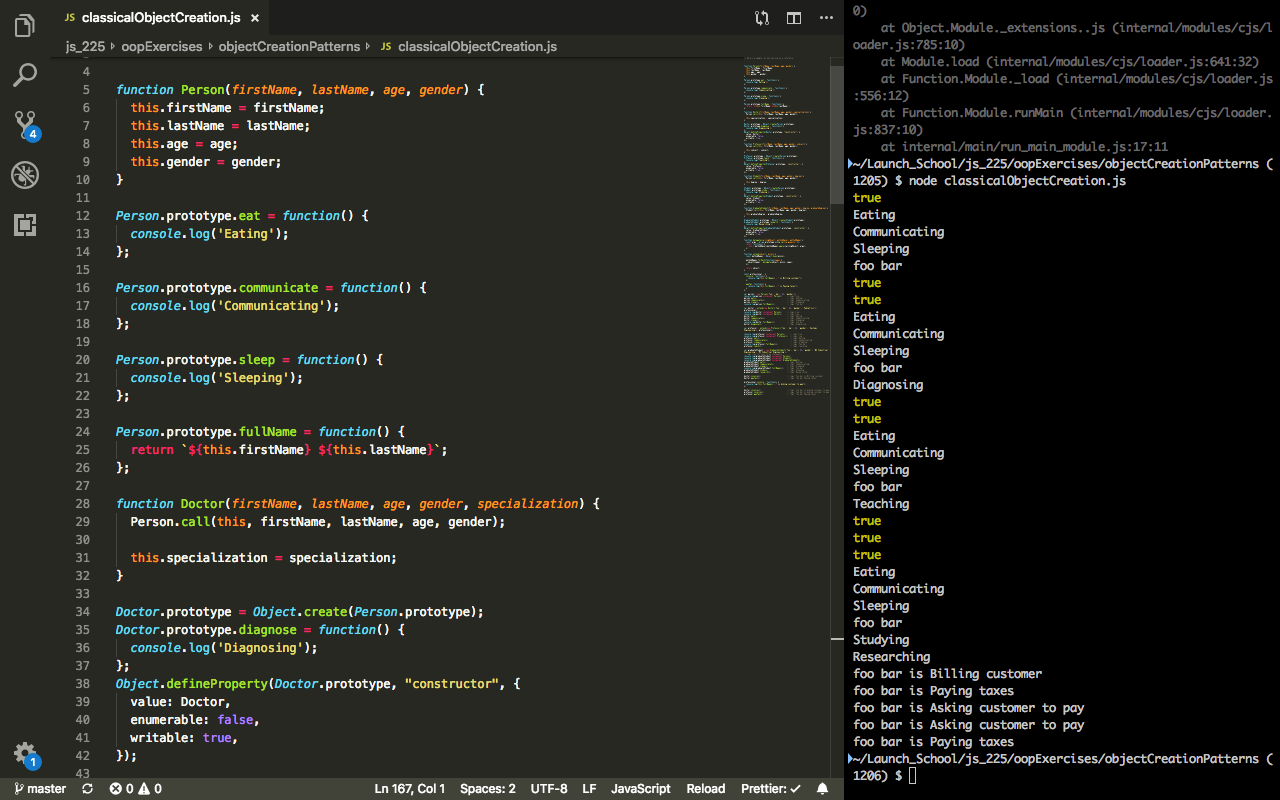Click 'Person.prototype.communicate' on line 16
Viewport: 1280px width, 800px height.
(217, 288)
